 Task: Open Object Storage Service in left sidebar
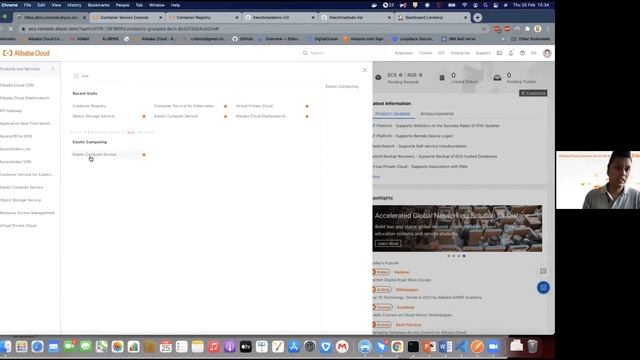click(x=20, y=200)
